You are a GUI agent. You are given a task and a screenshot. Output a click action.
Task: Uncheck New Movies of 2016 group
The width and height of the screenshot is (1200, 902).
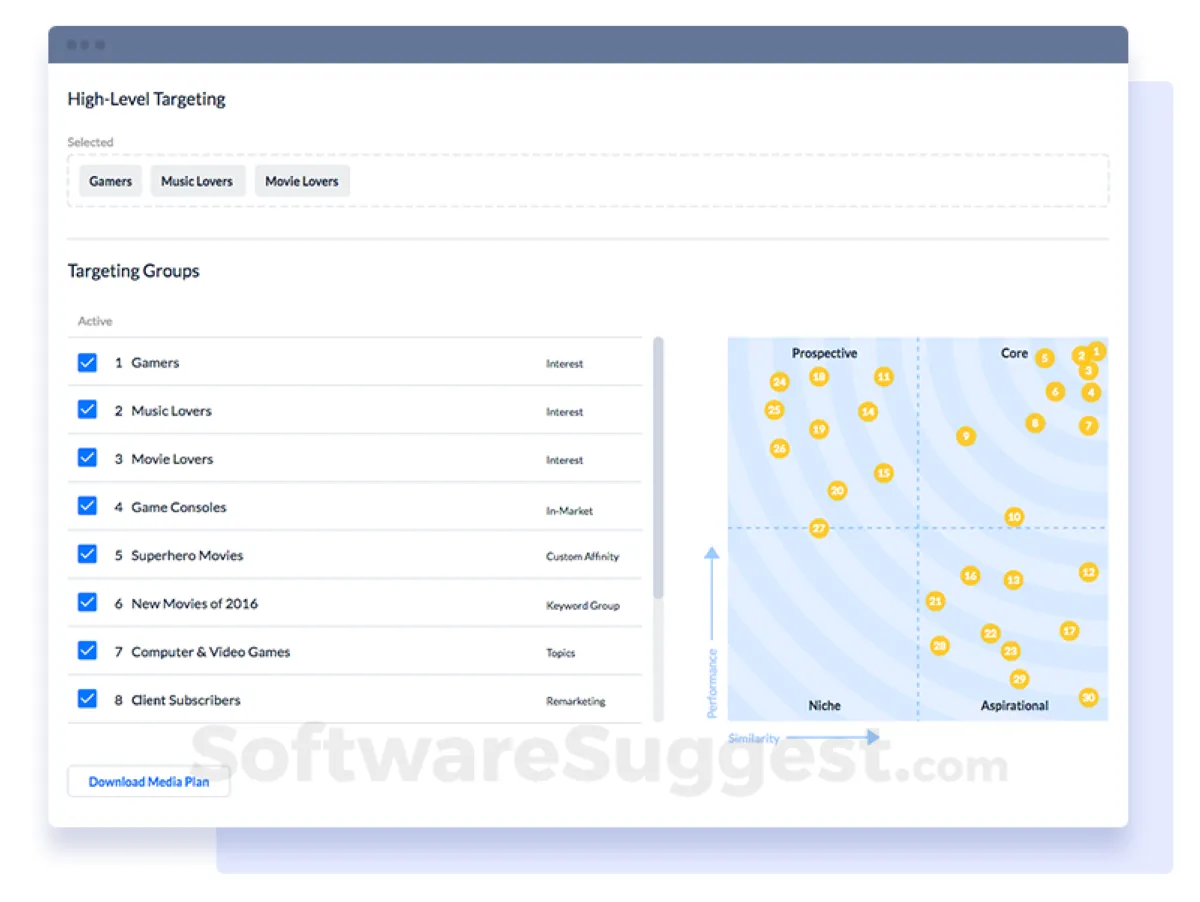click(87, 602)
